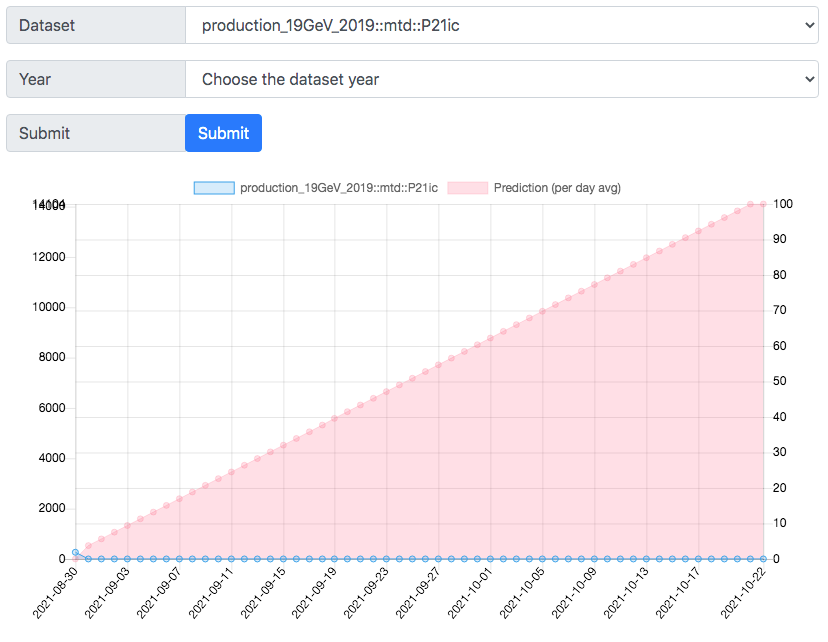The image size is (828, 642).
Task: Click the gray 'Submit' label box
Action: pyautogui.click(x=96, y=133)
